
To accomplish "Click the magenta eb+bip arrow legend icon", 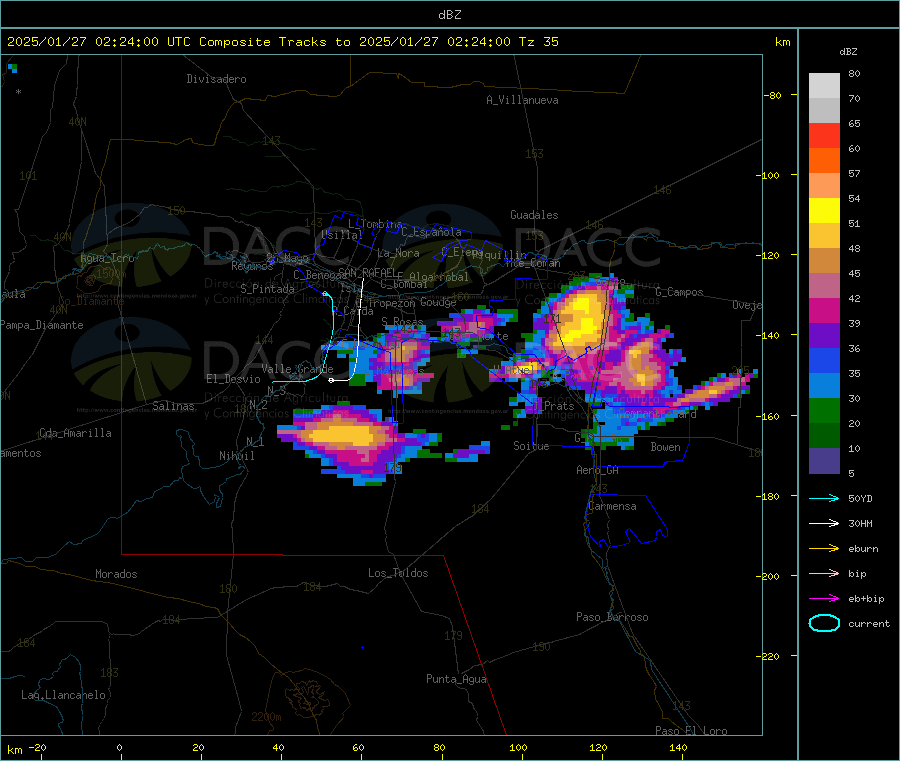I will 824,599.
